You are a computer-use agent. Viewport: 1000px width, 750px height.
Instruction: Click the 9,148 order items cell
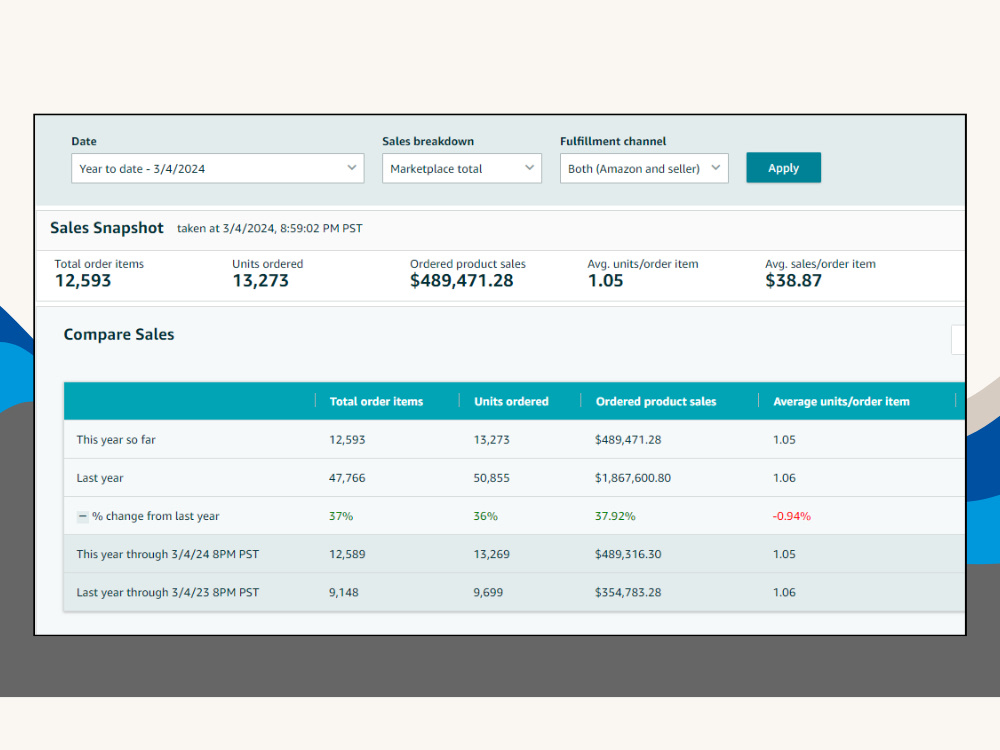point(344,592)
